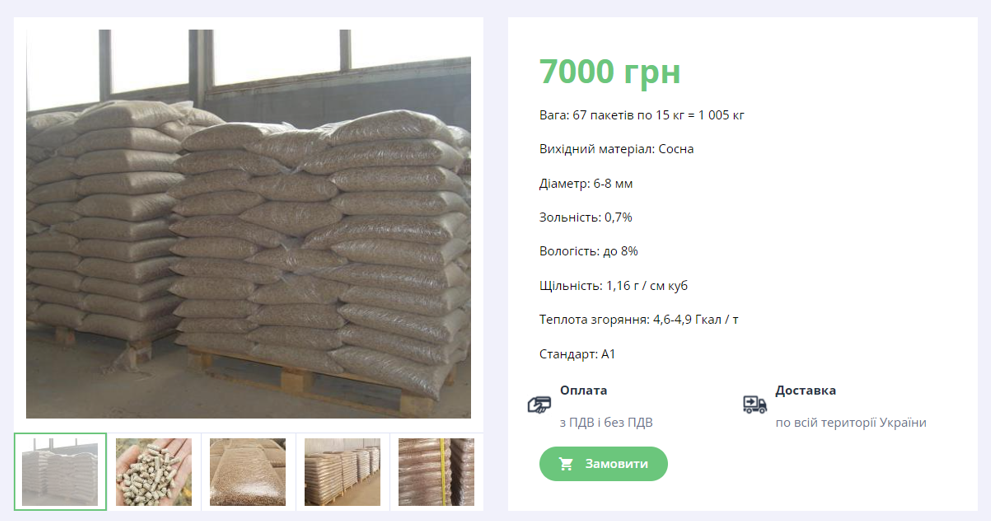Click the payment card icon near Оплата
This screenshot has height=521, width=991.
pos(539,405)
